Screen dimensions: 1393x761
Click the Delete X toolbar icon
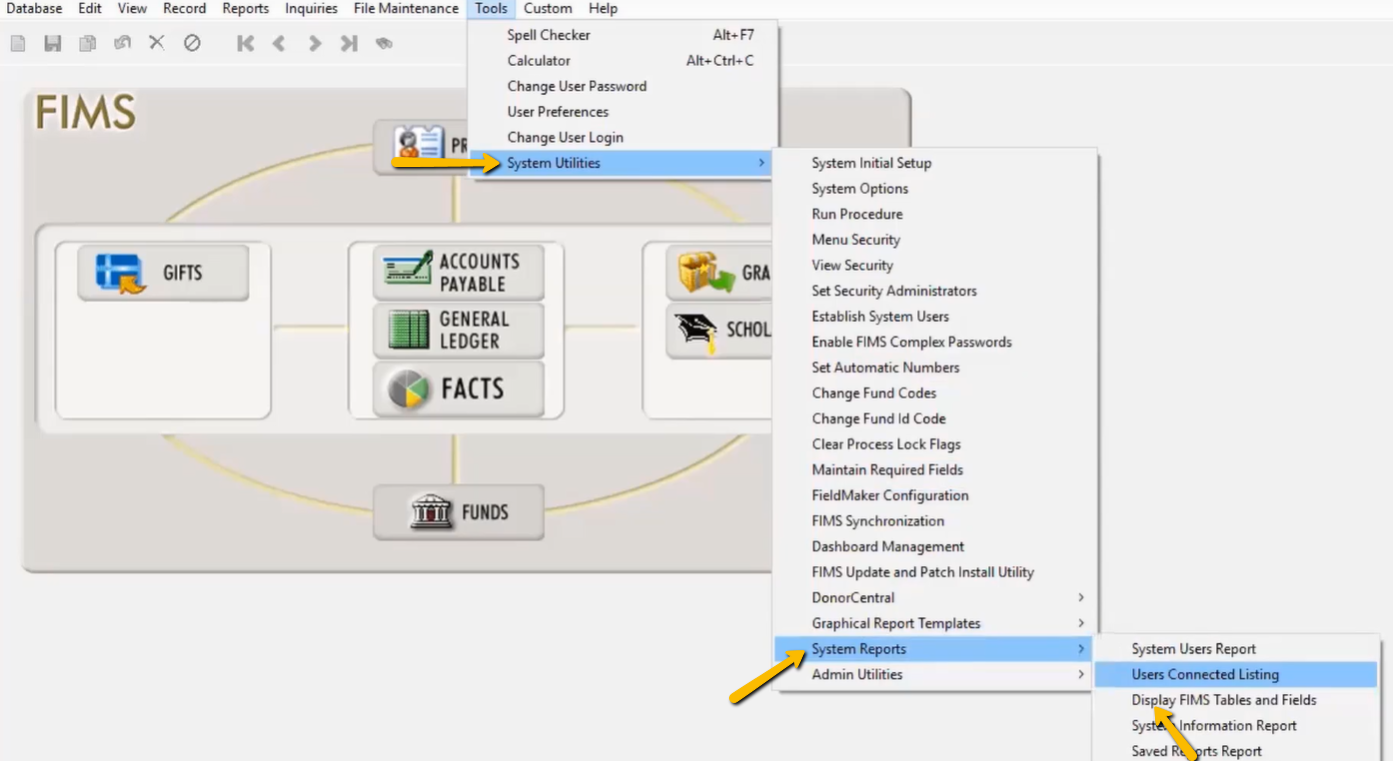[157, 43]
